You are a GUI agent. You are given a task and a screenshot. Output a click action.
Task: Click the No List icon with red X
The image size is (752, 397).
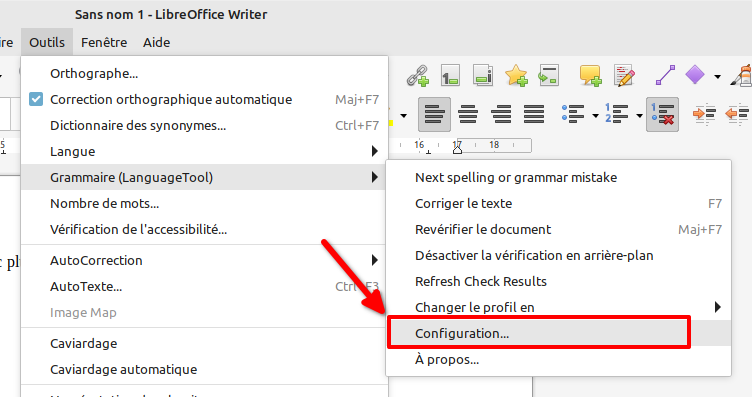click(x=662, y=114)
